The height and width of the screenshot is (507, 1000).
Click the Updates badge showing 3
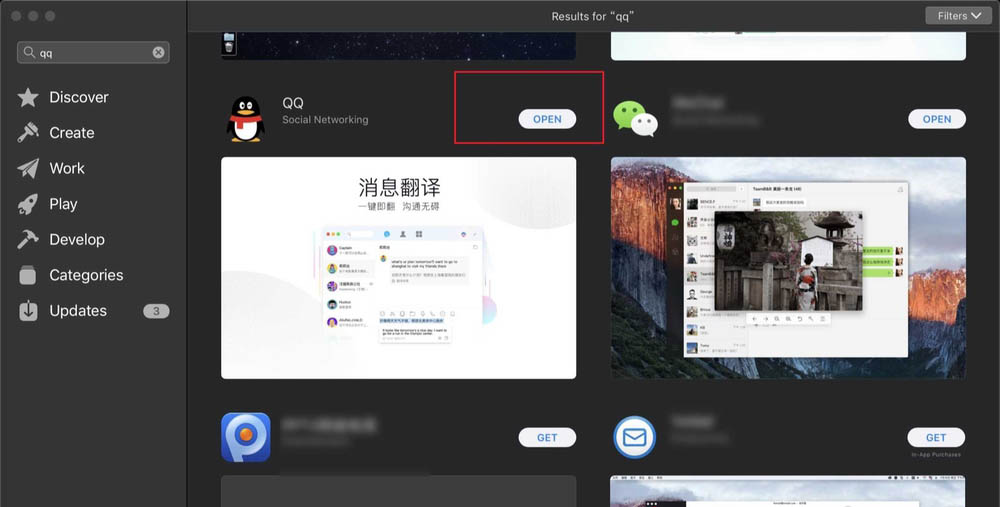[x=156, y=311]
